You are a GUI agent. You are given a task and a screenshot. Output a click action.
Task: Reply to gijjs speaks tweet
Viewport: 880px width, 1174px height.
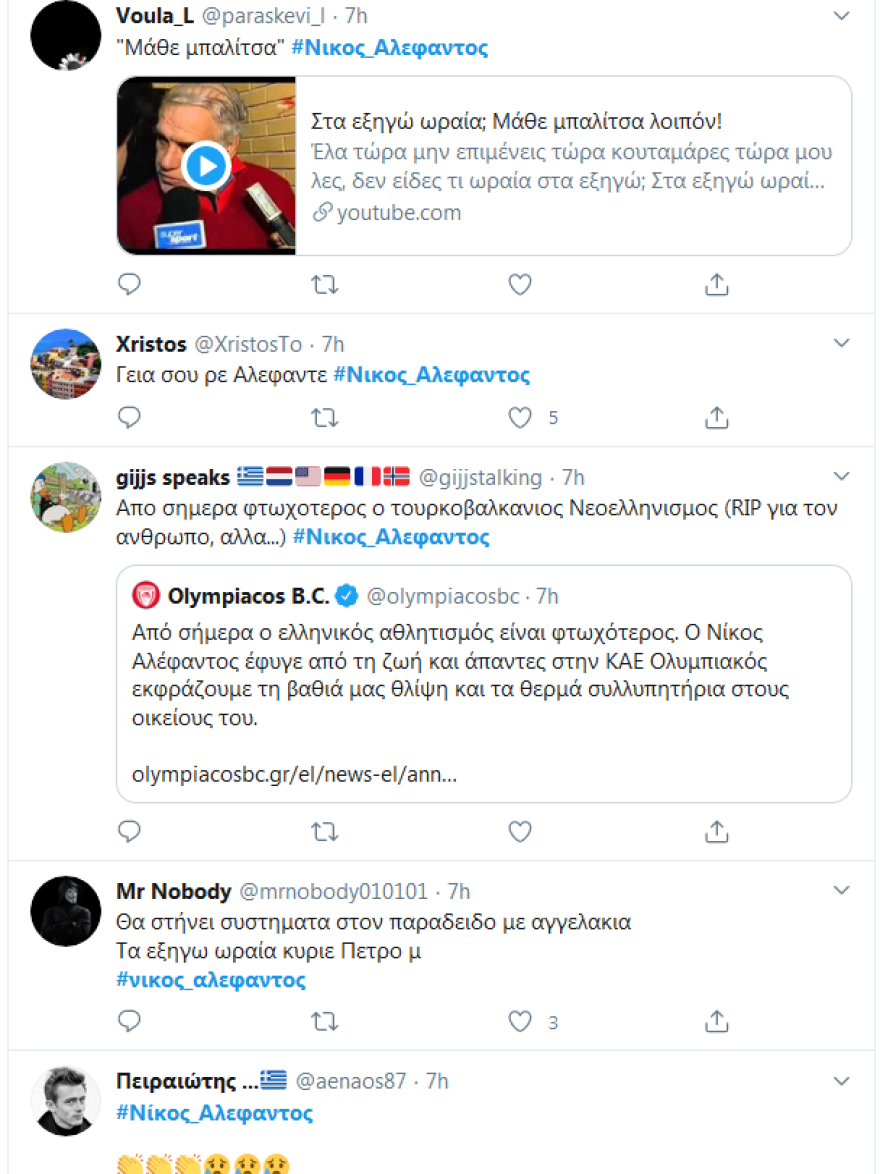129,831
